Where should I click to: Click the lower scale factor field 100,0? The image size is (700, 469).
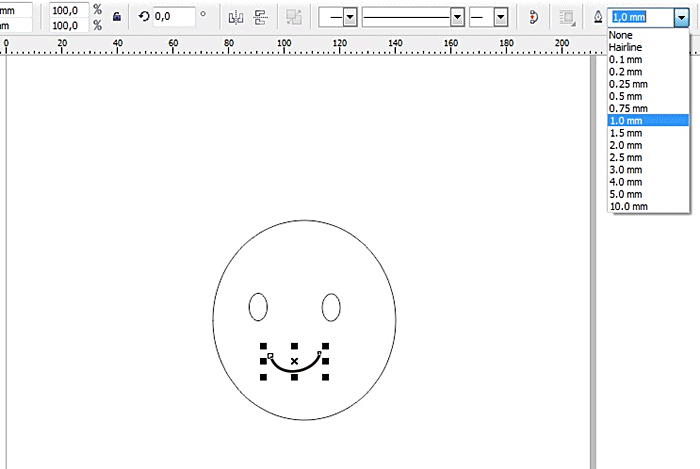pos(69,25)
